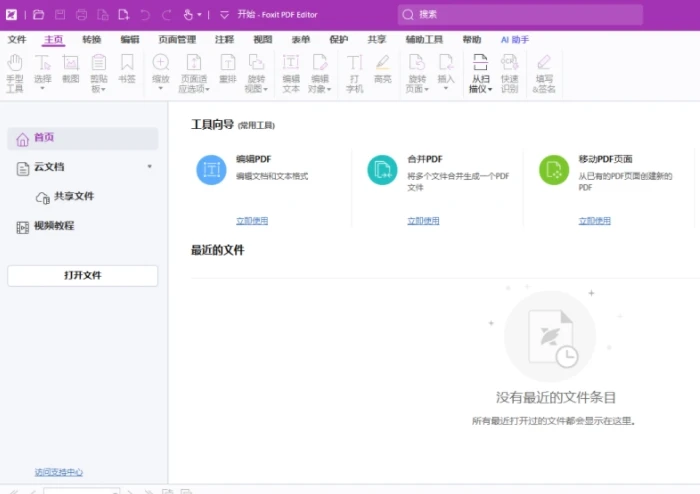Select 首页 in the left sidebar
This screenshot has width=700, height=494.
pos(83,138)
